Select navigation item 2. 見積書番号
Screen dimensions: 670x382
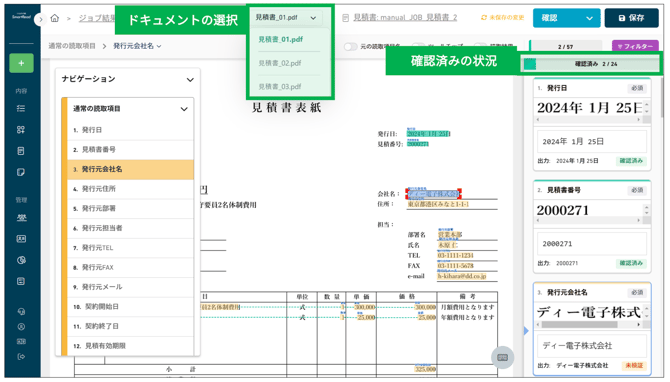(131, 150)
